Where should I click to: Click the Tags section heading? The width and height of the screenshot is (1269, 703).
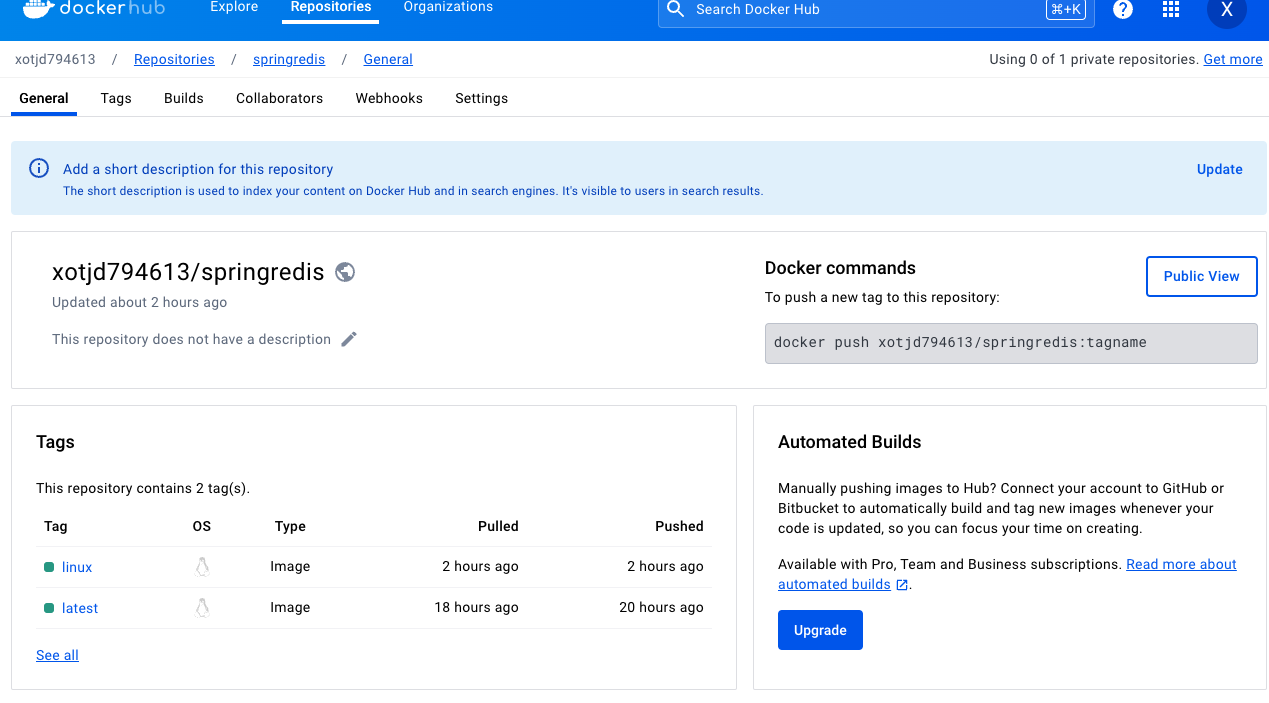tap(55, 442)
